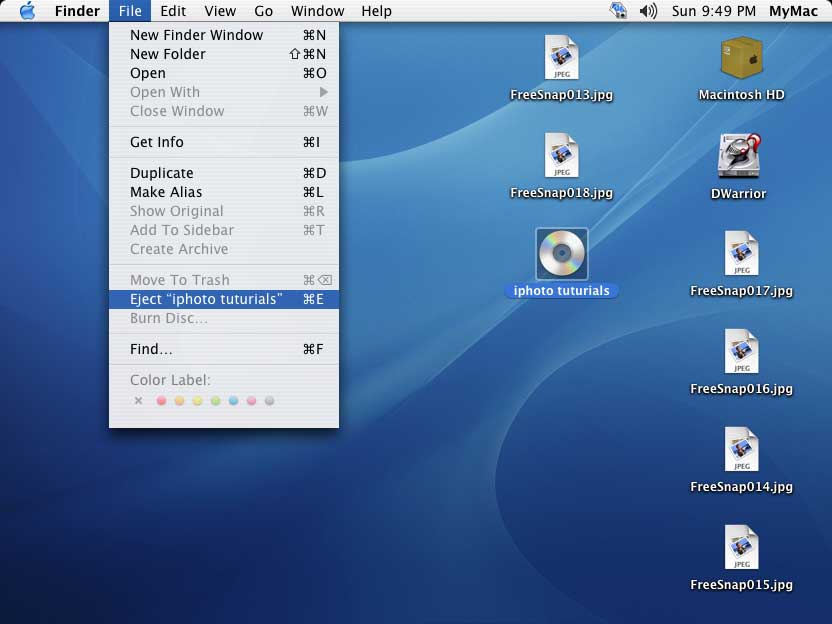Click the X to remove color label

tap(138, 401)
